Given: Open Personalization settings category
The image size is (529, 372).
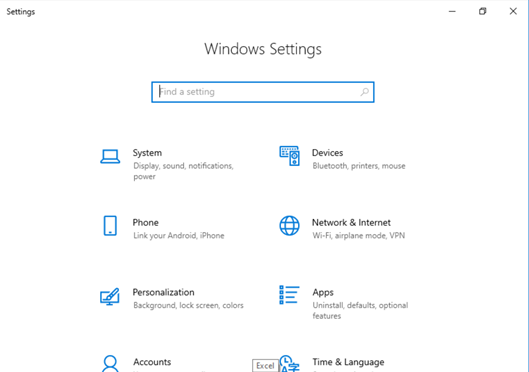Looking at the screenshot, I should click(x=172, y=298).
